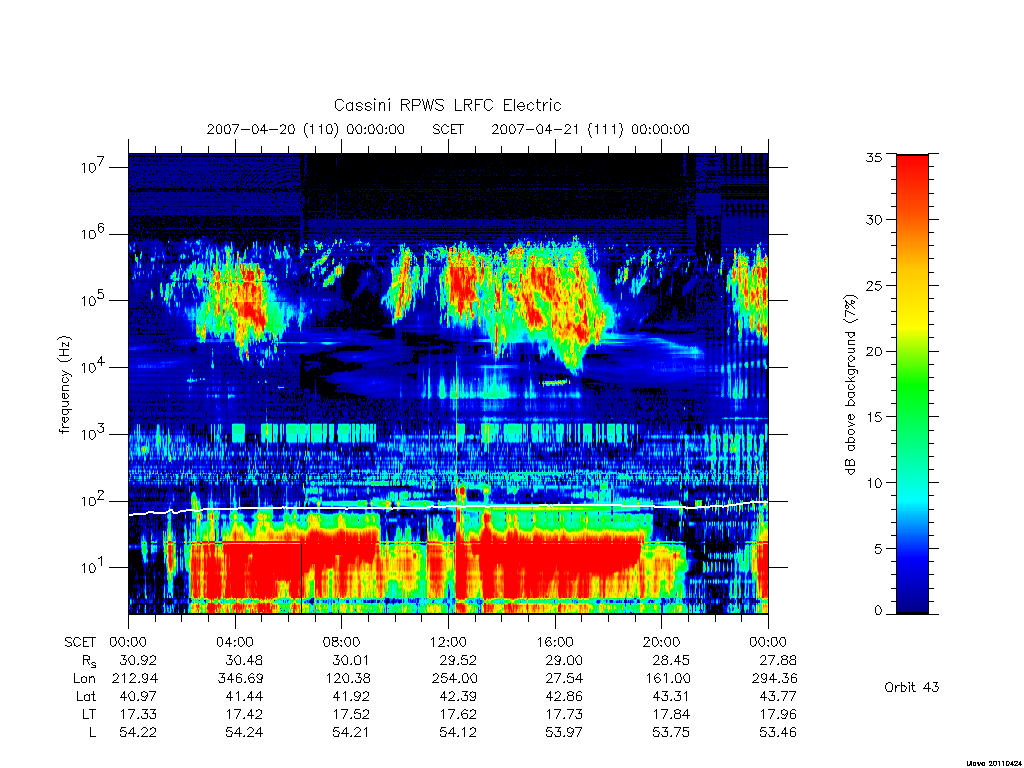Click the 35 tick label on color scale
Viewport: 1024px width, 768px height.
[x=873, y=157]
